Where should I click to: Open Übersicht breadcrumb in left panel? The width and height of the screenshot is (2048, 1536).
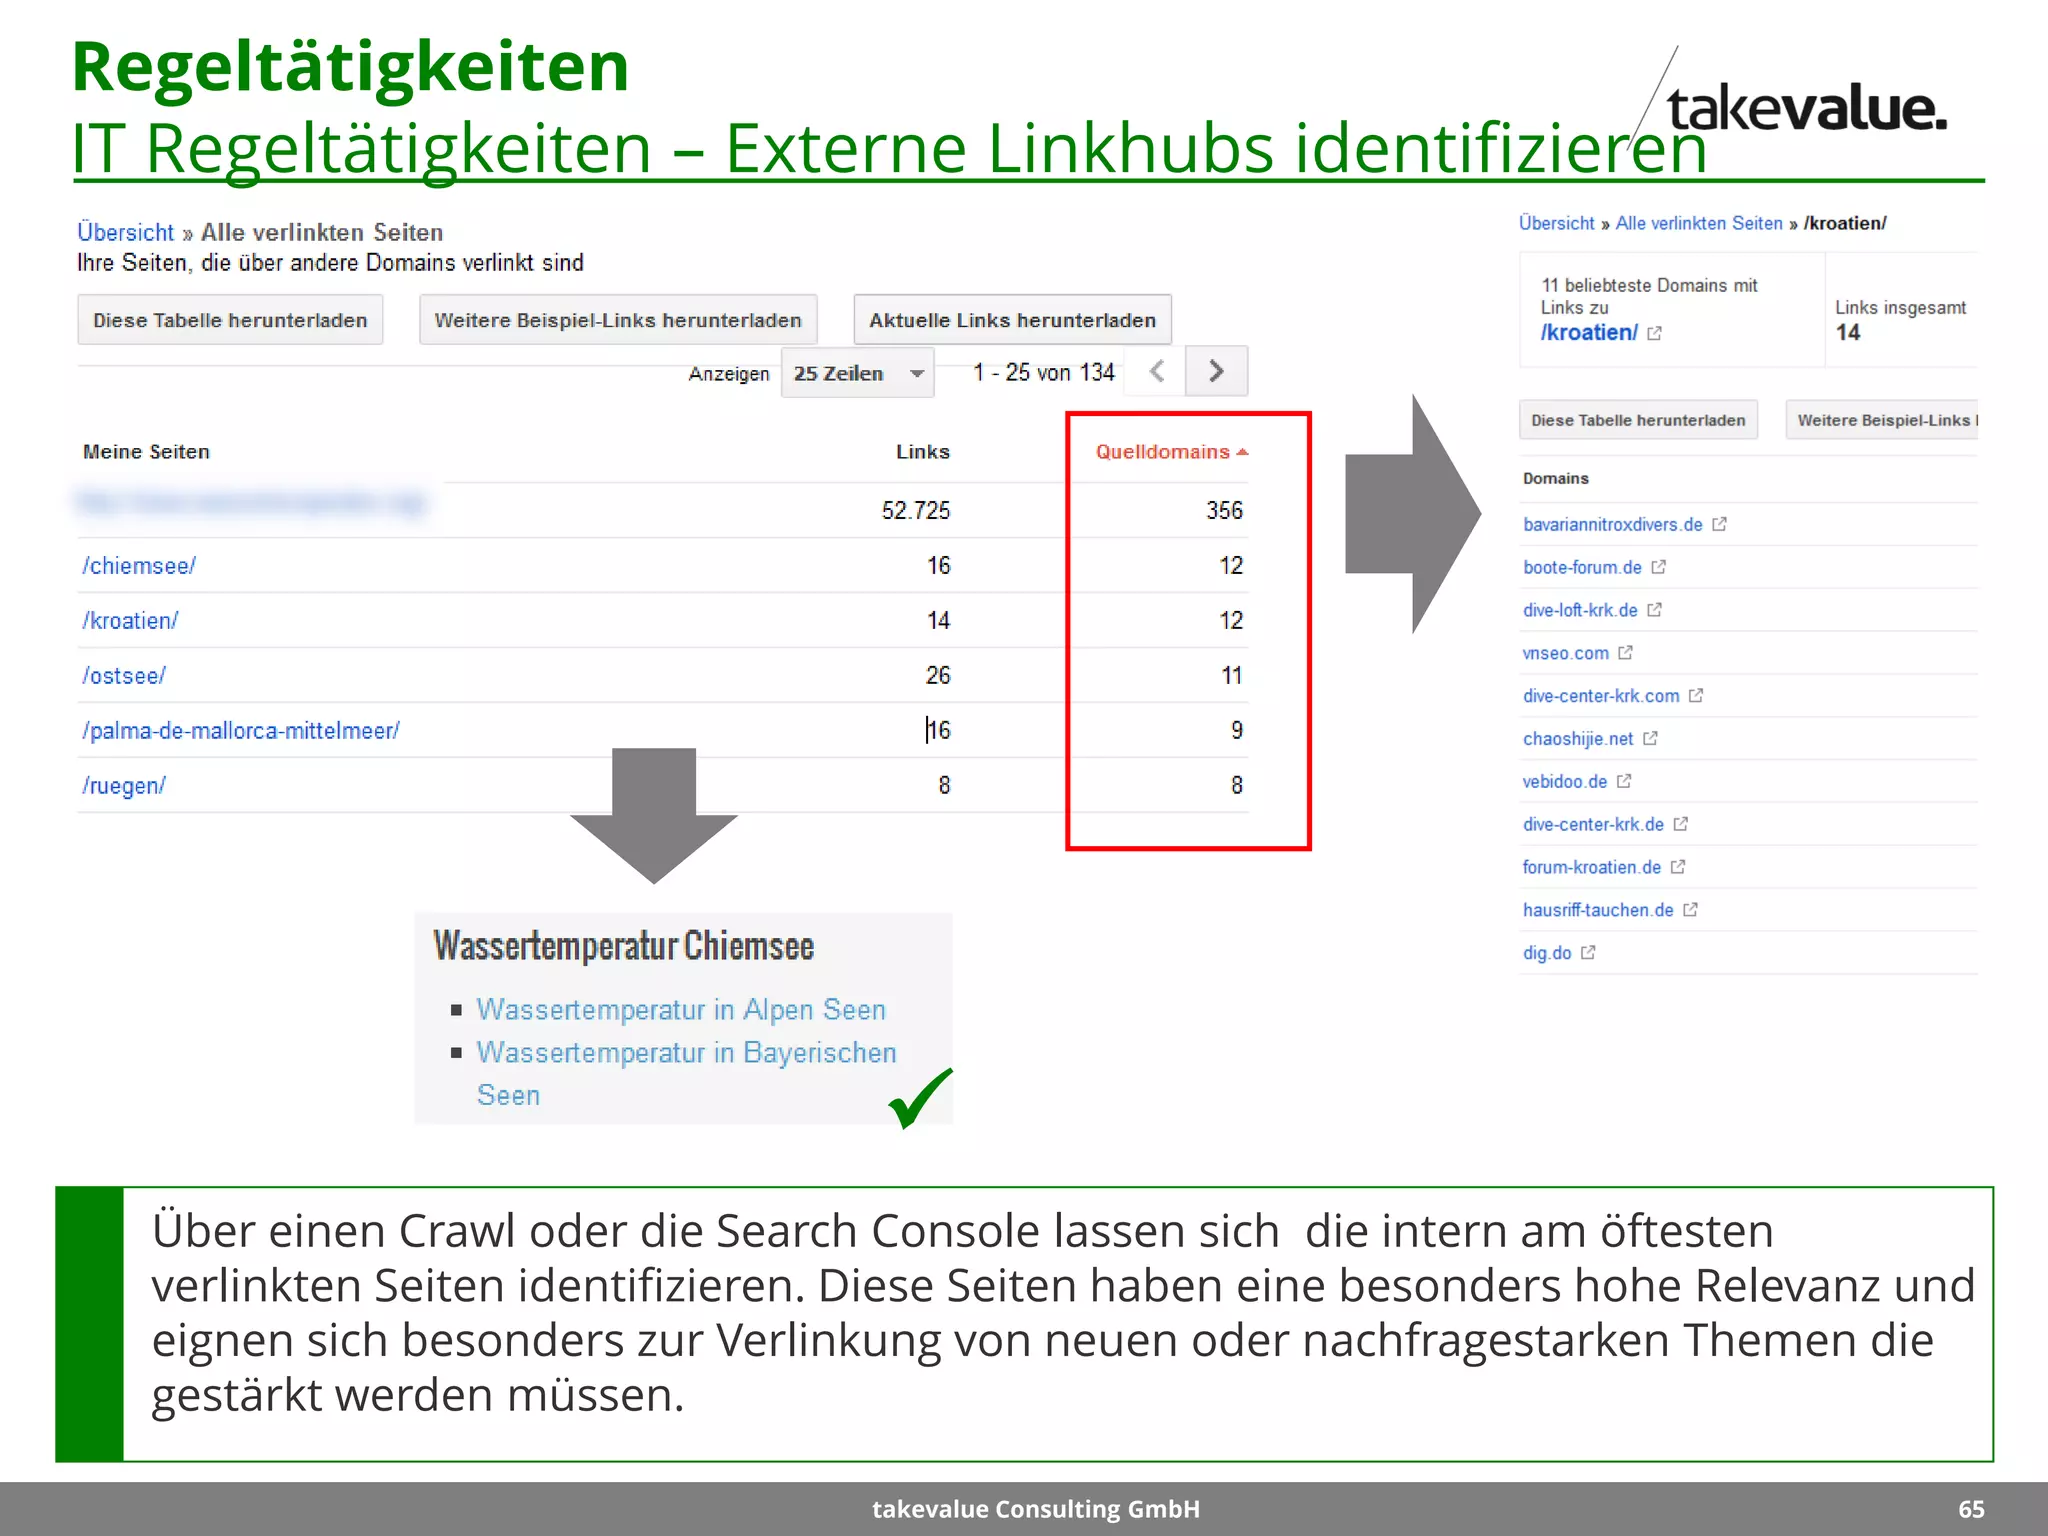126,232
